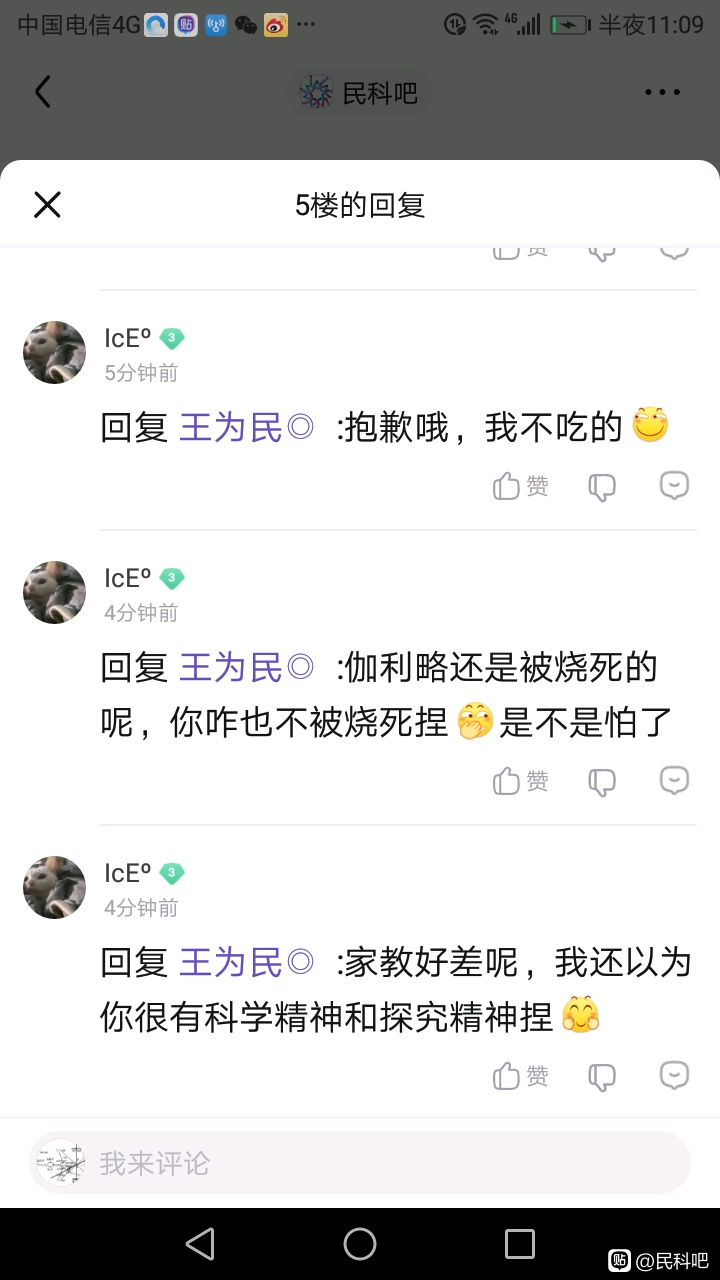Open 王为民 profile link in first reply
Screen dimensions: 720x1280
pyautogui.click(x=245, y=428)
